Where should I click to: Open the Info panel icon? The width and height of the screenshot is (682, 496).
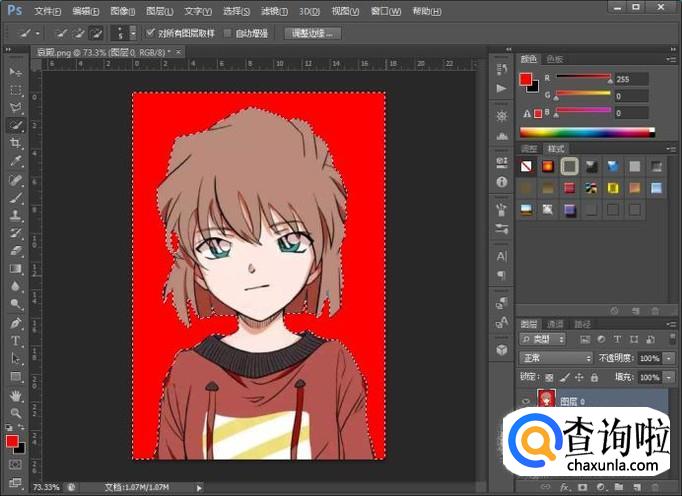click(x=501, y=182)
